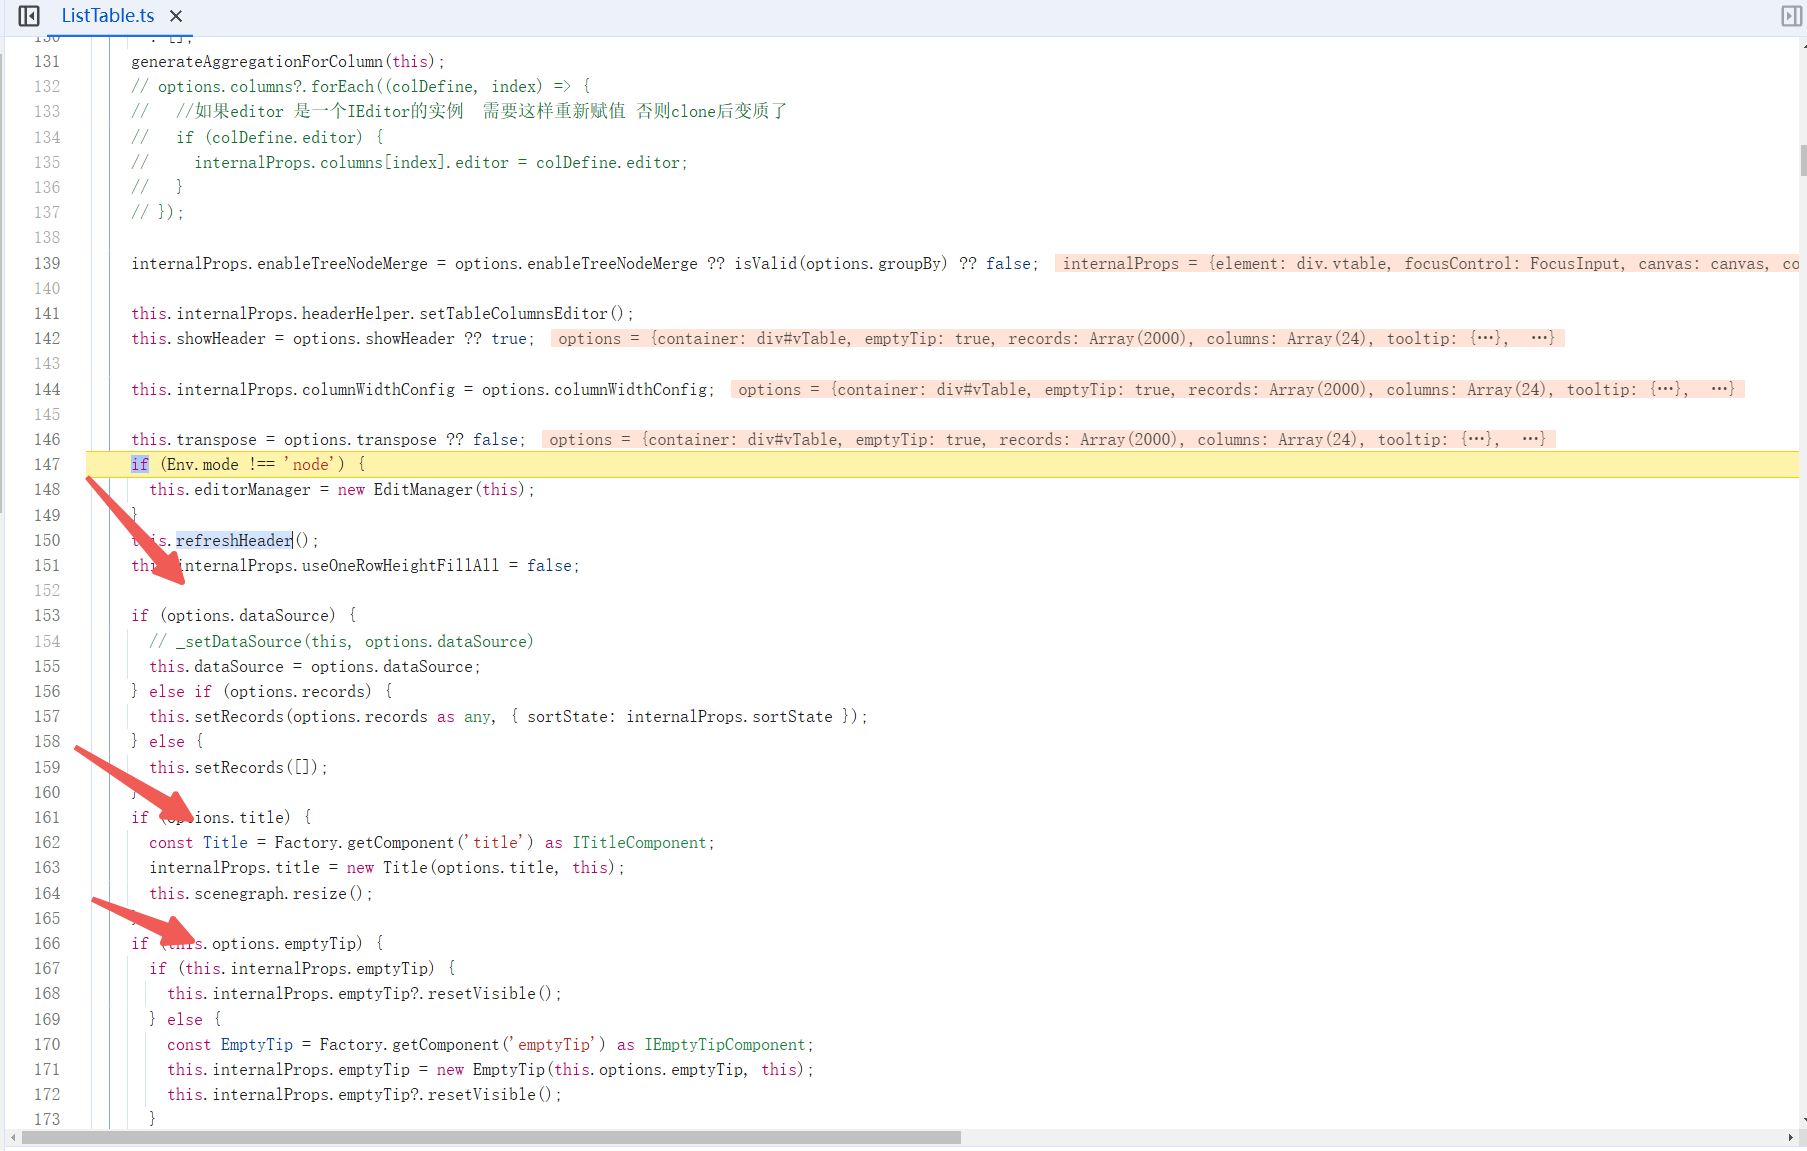Set a breakpoint on line 141
The image size is (1807, 1151).
(47, 313)
